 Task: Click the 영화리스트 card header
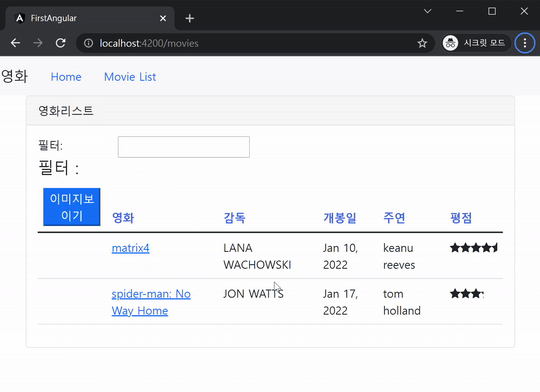(x=270, y=111)
